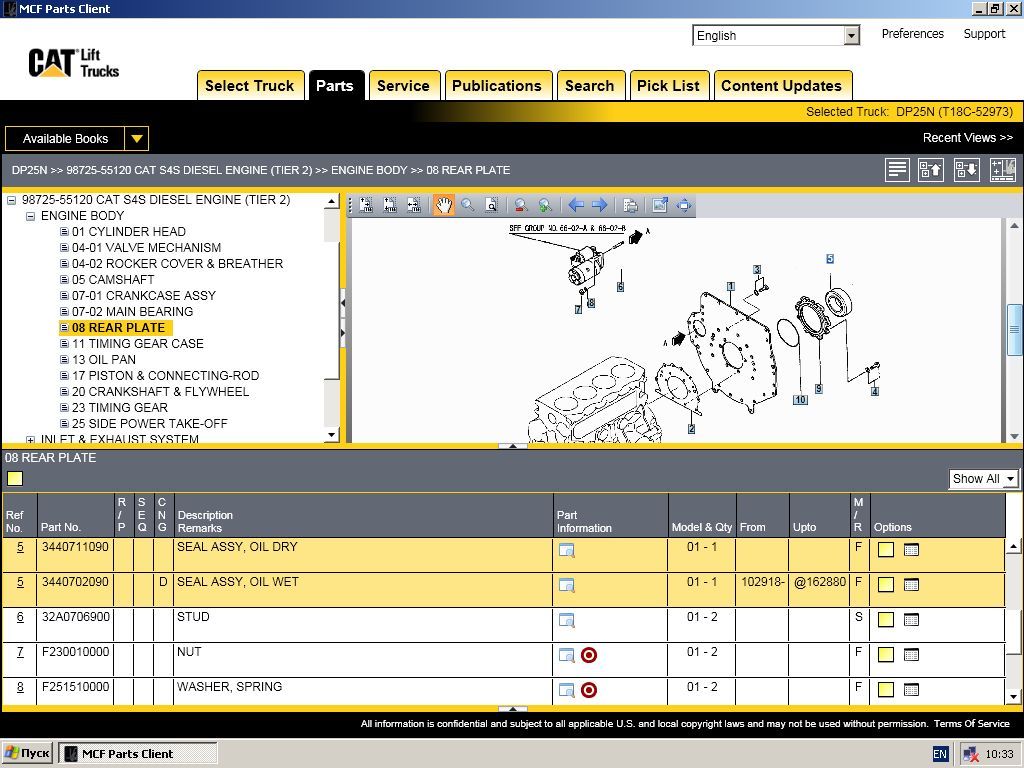Select the pan hand tool in diagram toolbar
1024x768 pixels.
[x=443, y=205]
